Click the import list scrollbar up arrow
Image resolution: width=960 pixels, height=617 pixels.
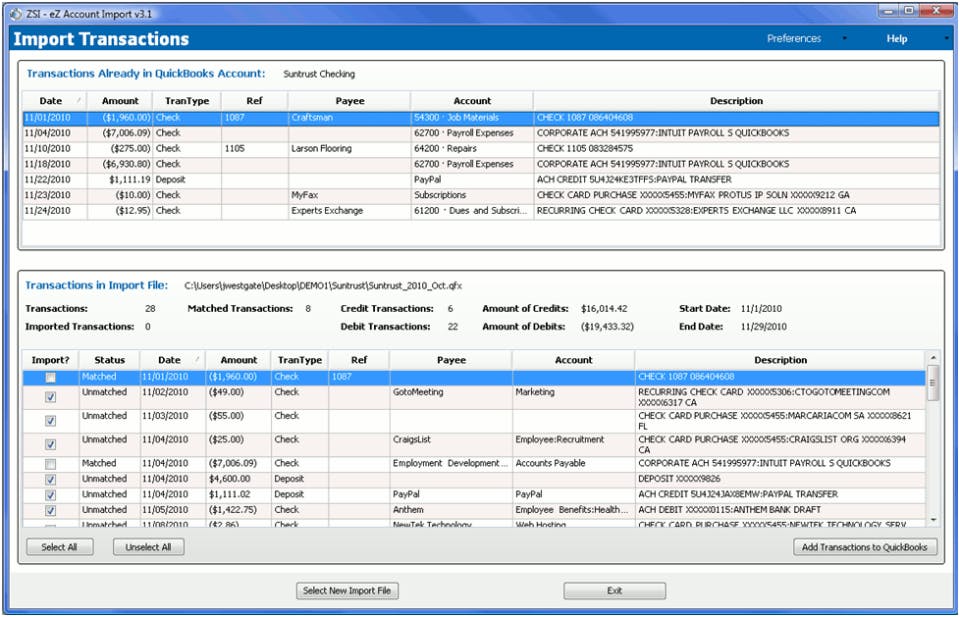(x=934, y=357)
